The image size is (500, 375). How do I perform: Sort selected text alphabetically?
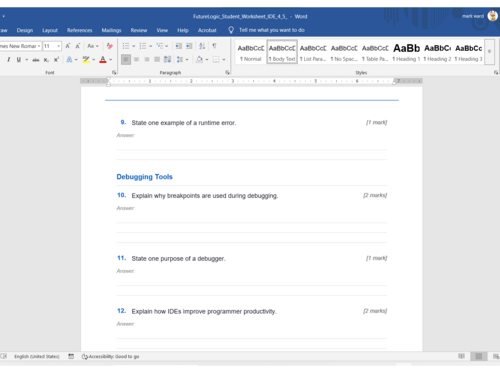point(202,46)
